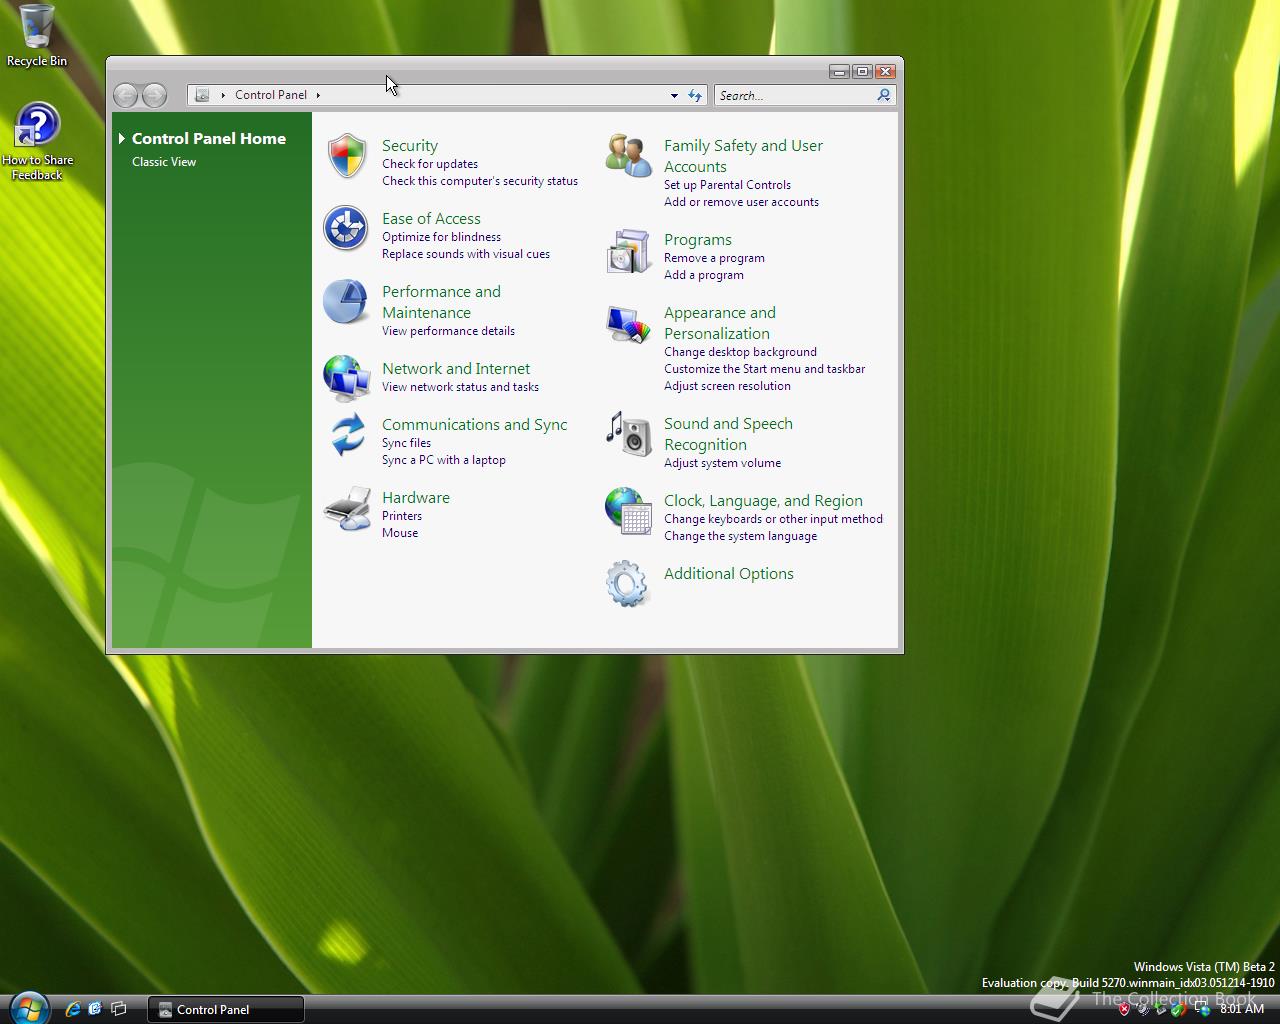Viewport: 1280px width, 1024px height.
Task: Click Check for updates link
Action: [430, 164]
